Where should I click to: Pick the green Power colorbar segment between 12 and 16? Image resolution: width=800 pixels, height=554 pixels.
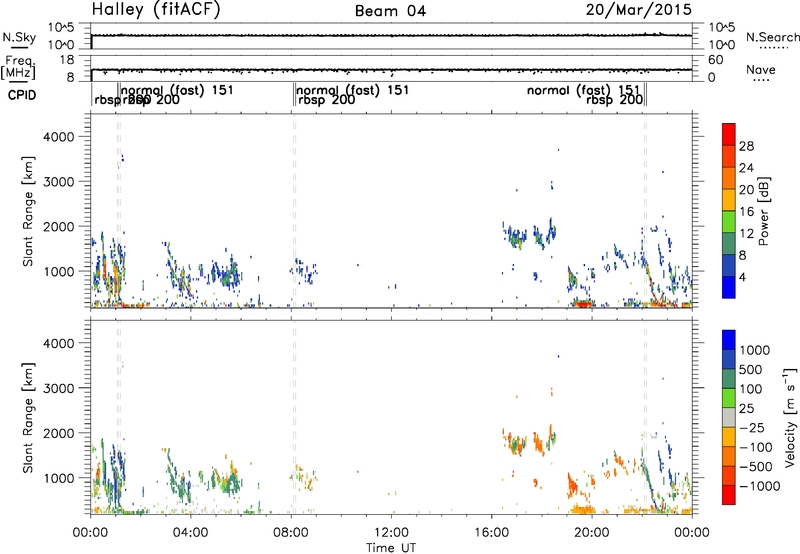tap(729, 221)
